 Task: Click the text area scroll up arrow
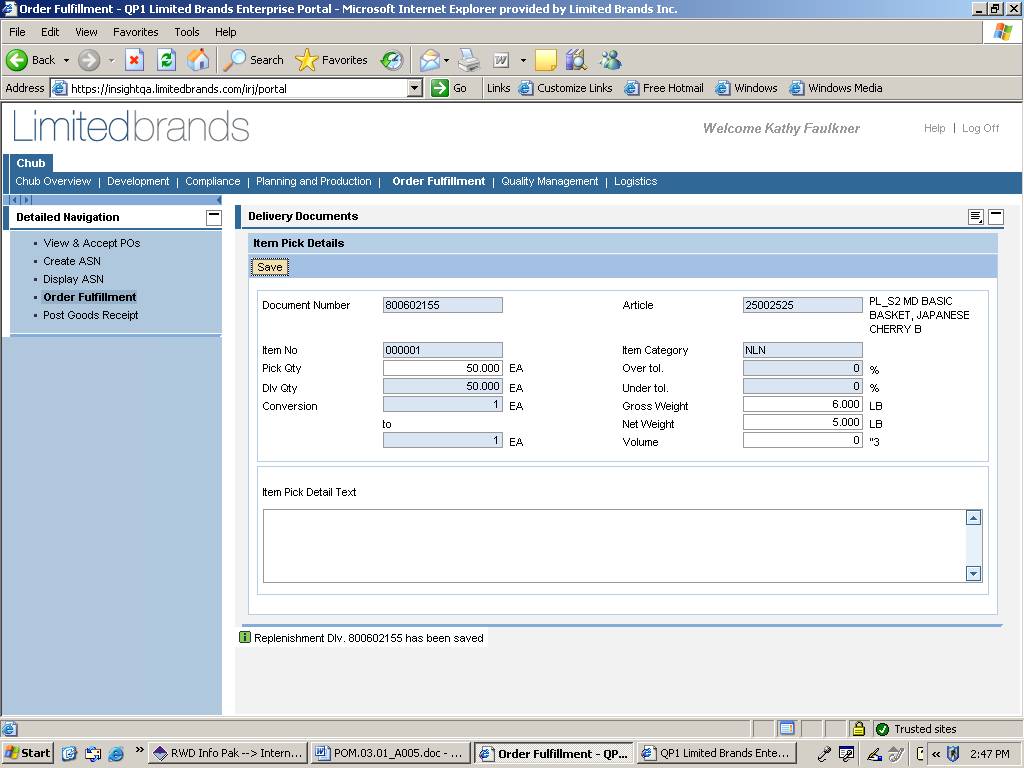973,518
